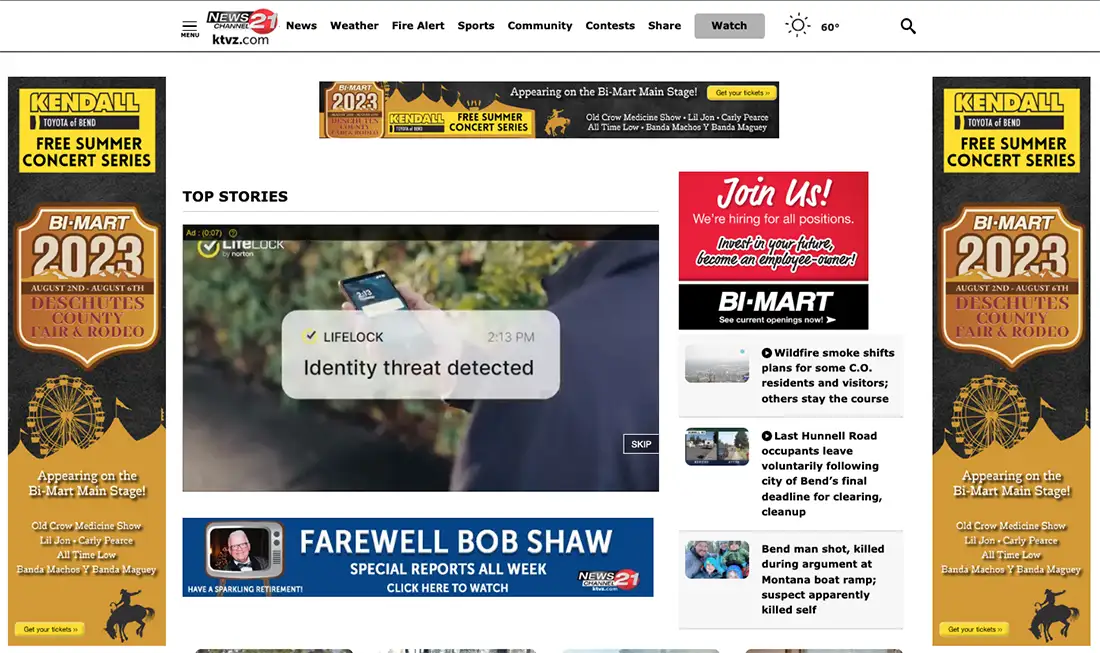Viewport: 1100px width, 653px height.
Task: Open Wildfire smoke shifts plans story
Action: (x=828, y=376)
